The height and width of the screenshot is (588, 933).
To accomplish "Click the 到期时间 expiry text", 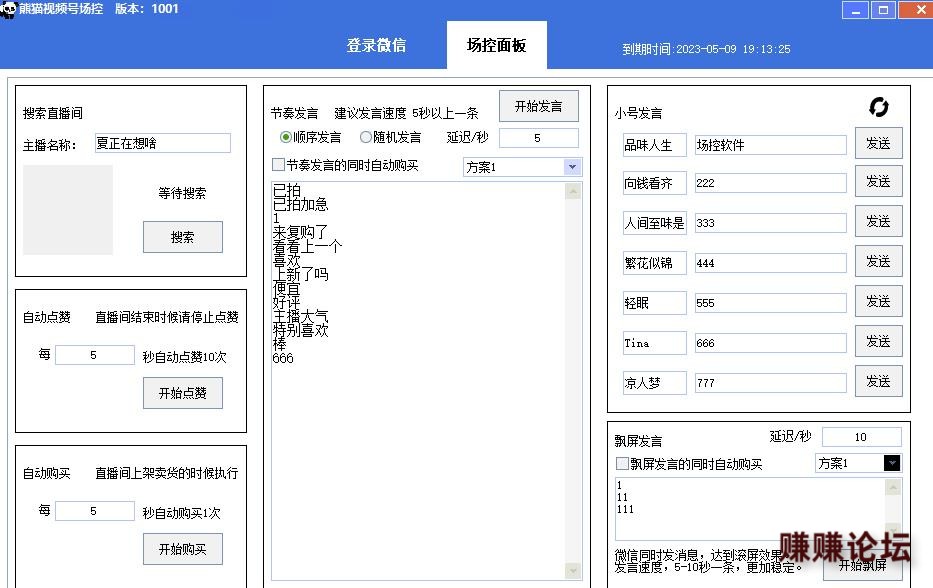I will [706, 49].
